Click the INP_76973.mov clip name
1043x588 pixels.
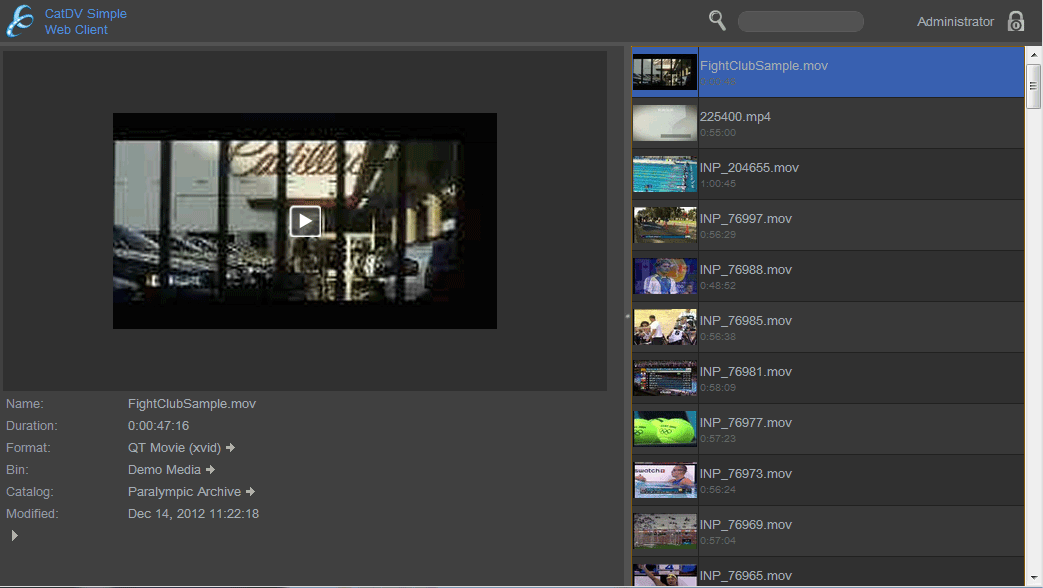coord(746,474)
